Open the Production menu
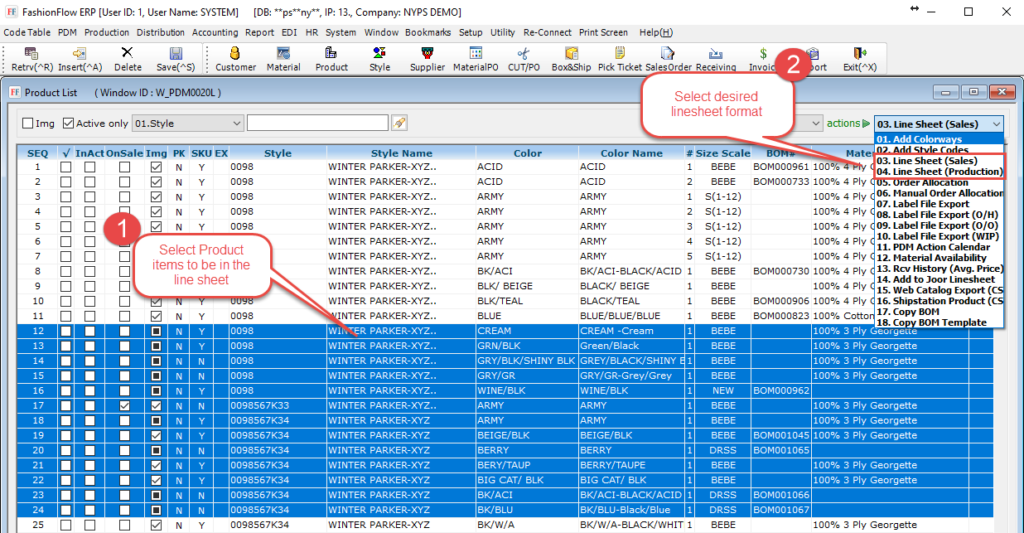This screenshot has width=1024, height=533. click(106, 32)
